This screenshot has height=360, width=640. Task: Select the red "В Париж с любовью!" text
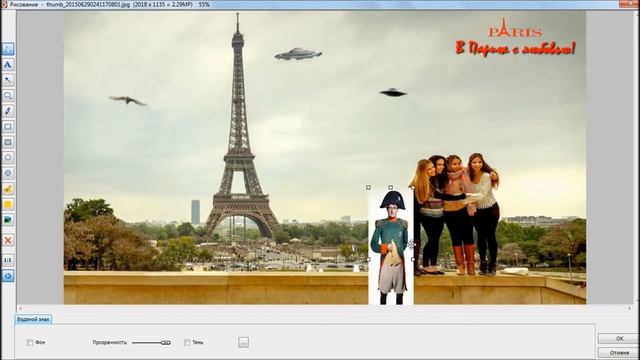(515, 48)
